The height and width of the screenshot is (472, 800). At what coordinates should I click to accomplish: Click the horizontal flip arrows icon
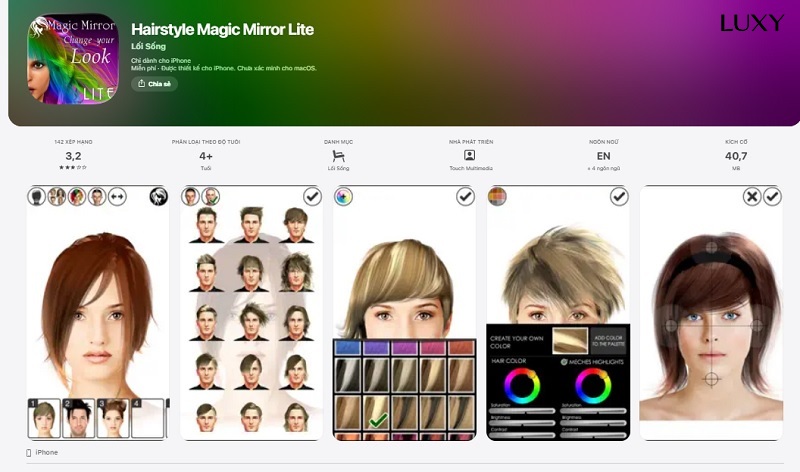(x=117, y=196)
